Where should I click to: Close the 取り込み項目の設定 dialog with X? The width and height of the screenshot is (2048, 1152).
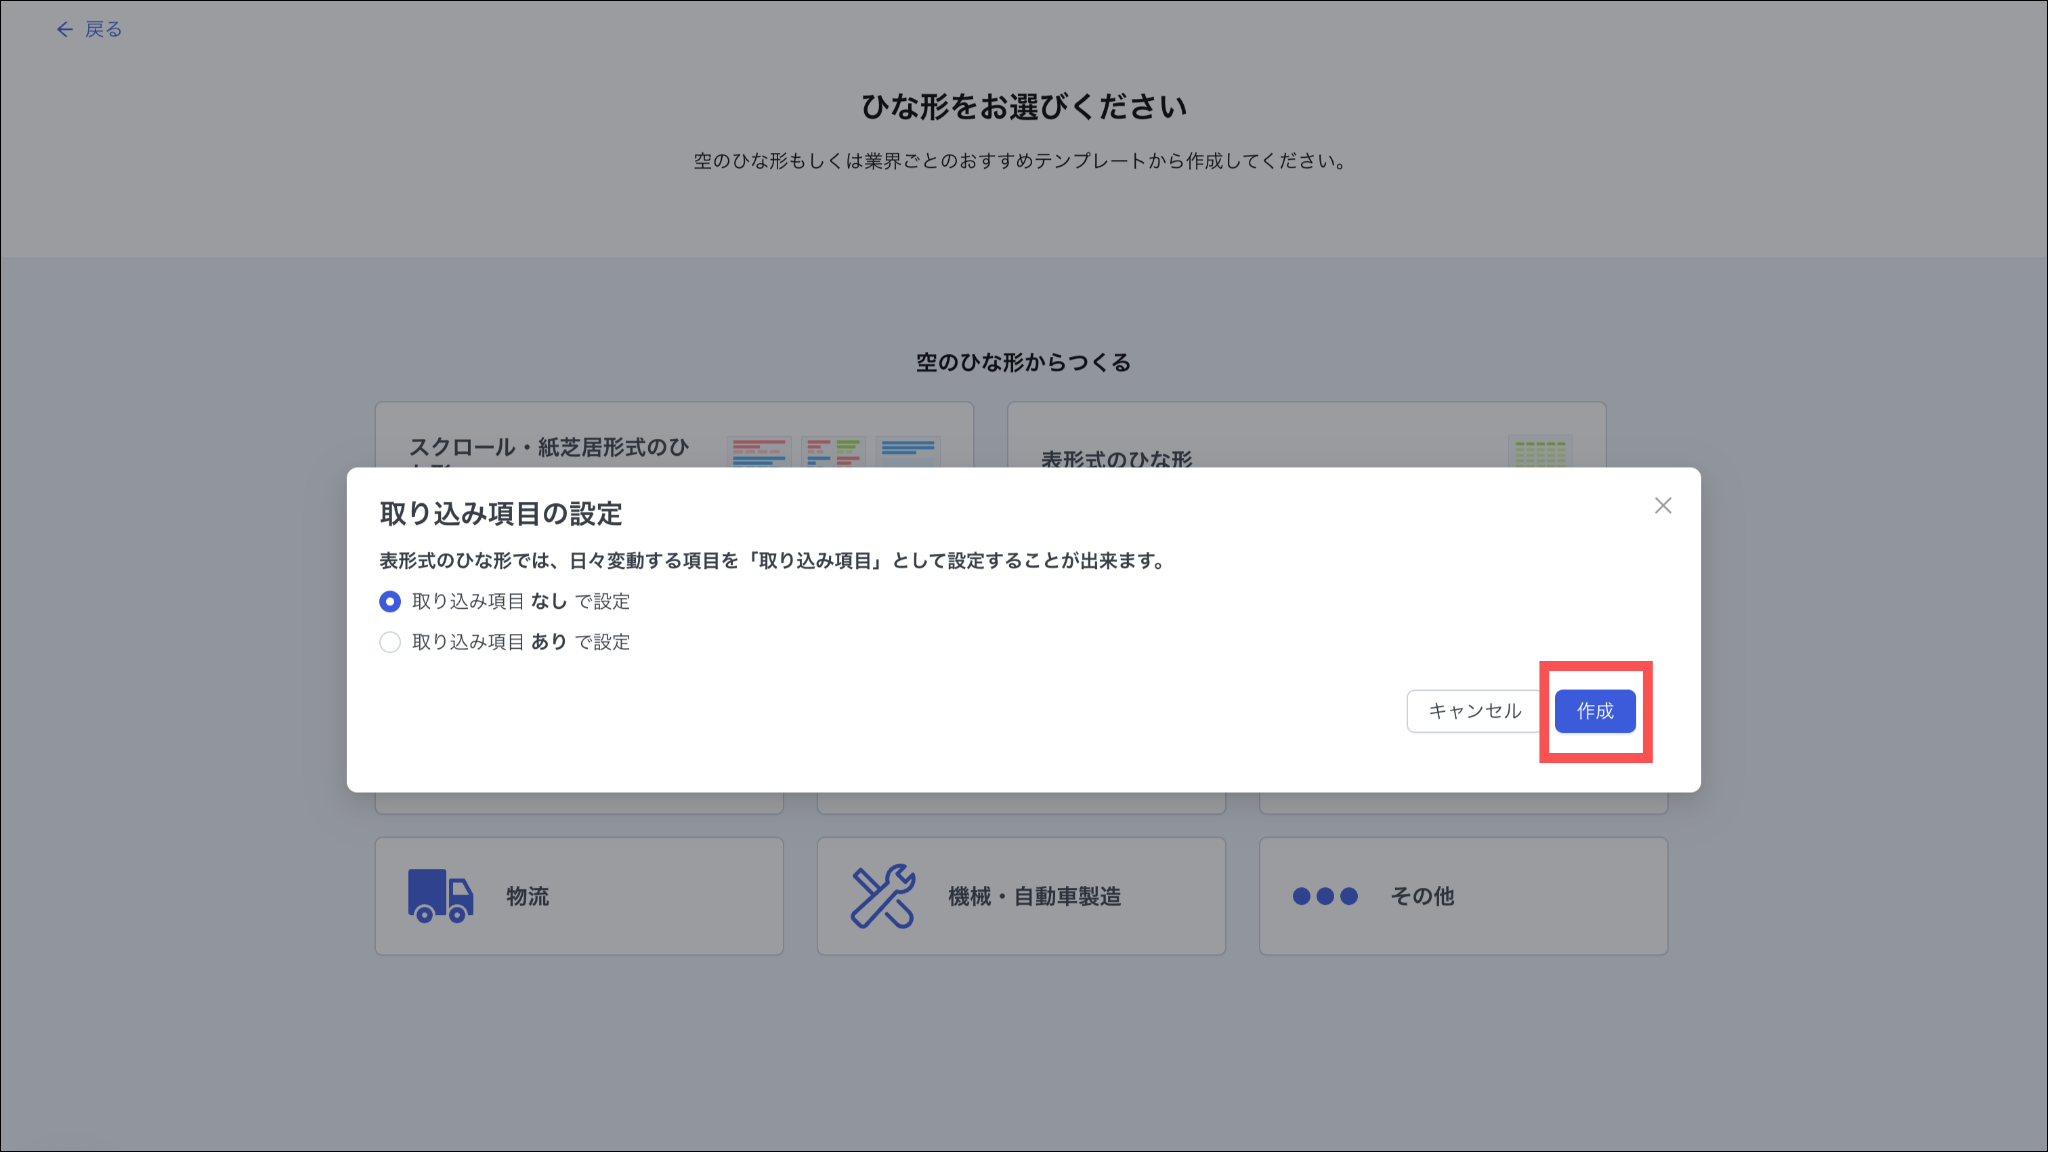(x=1662, y=506)
